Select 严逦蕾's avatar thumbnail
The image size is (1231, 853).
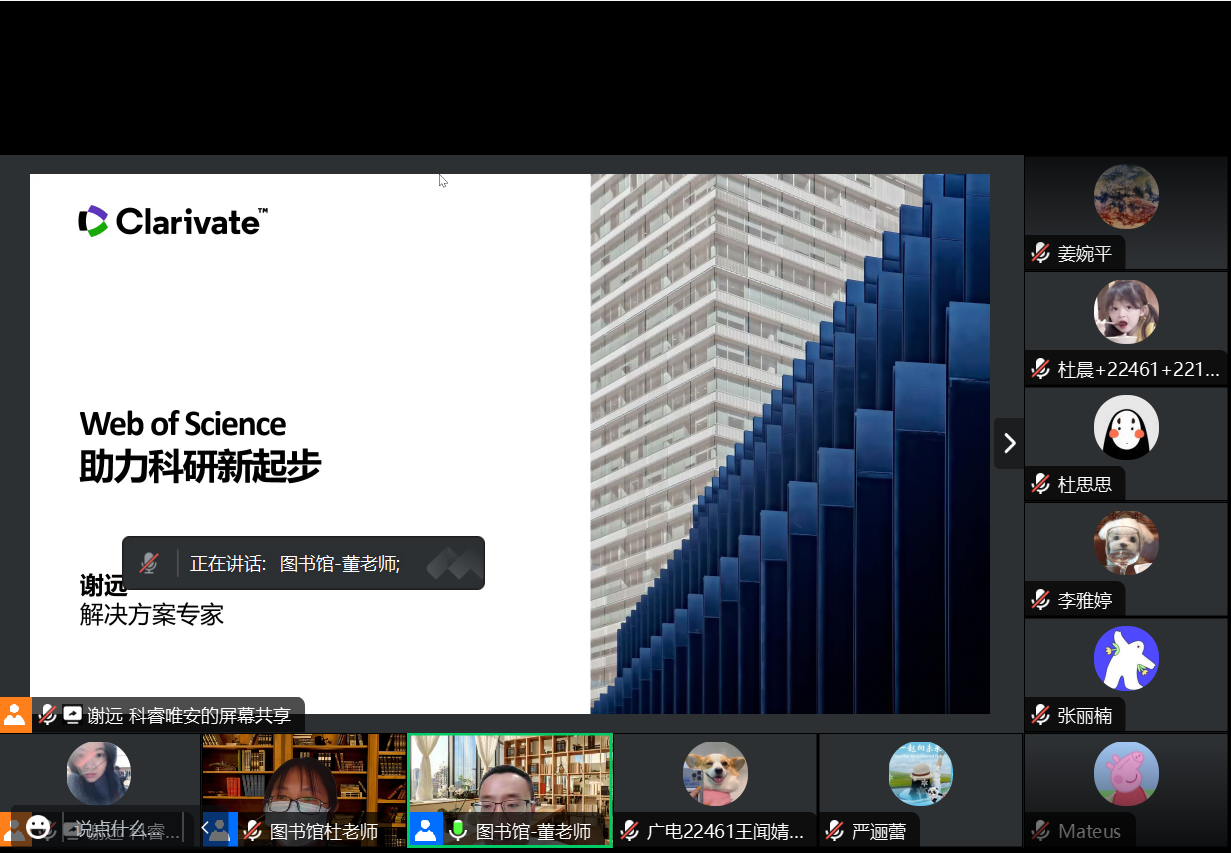921,774
